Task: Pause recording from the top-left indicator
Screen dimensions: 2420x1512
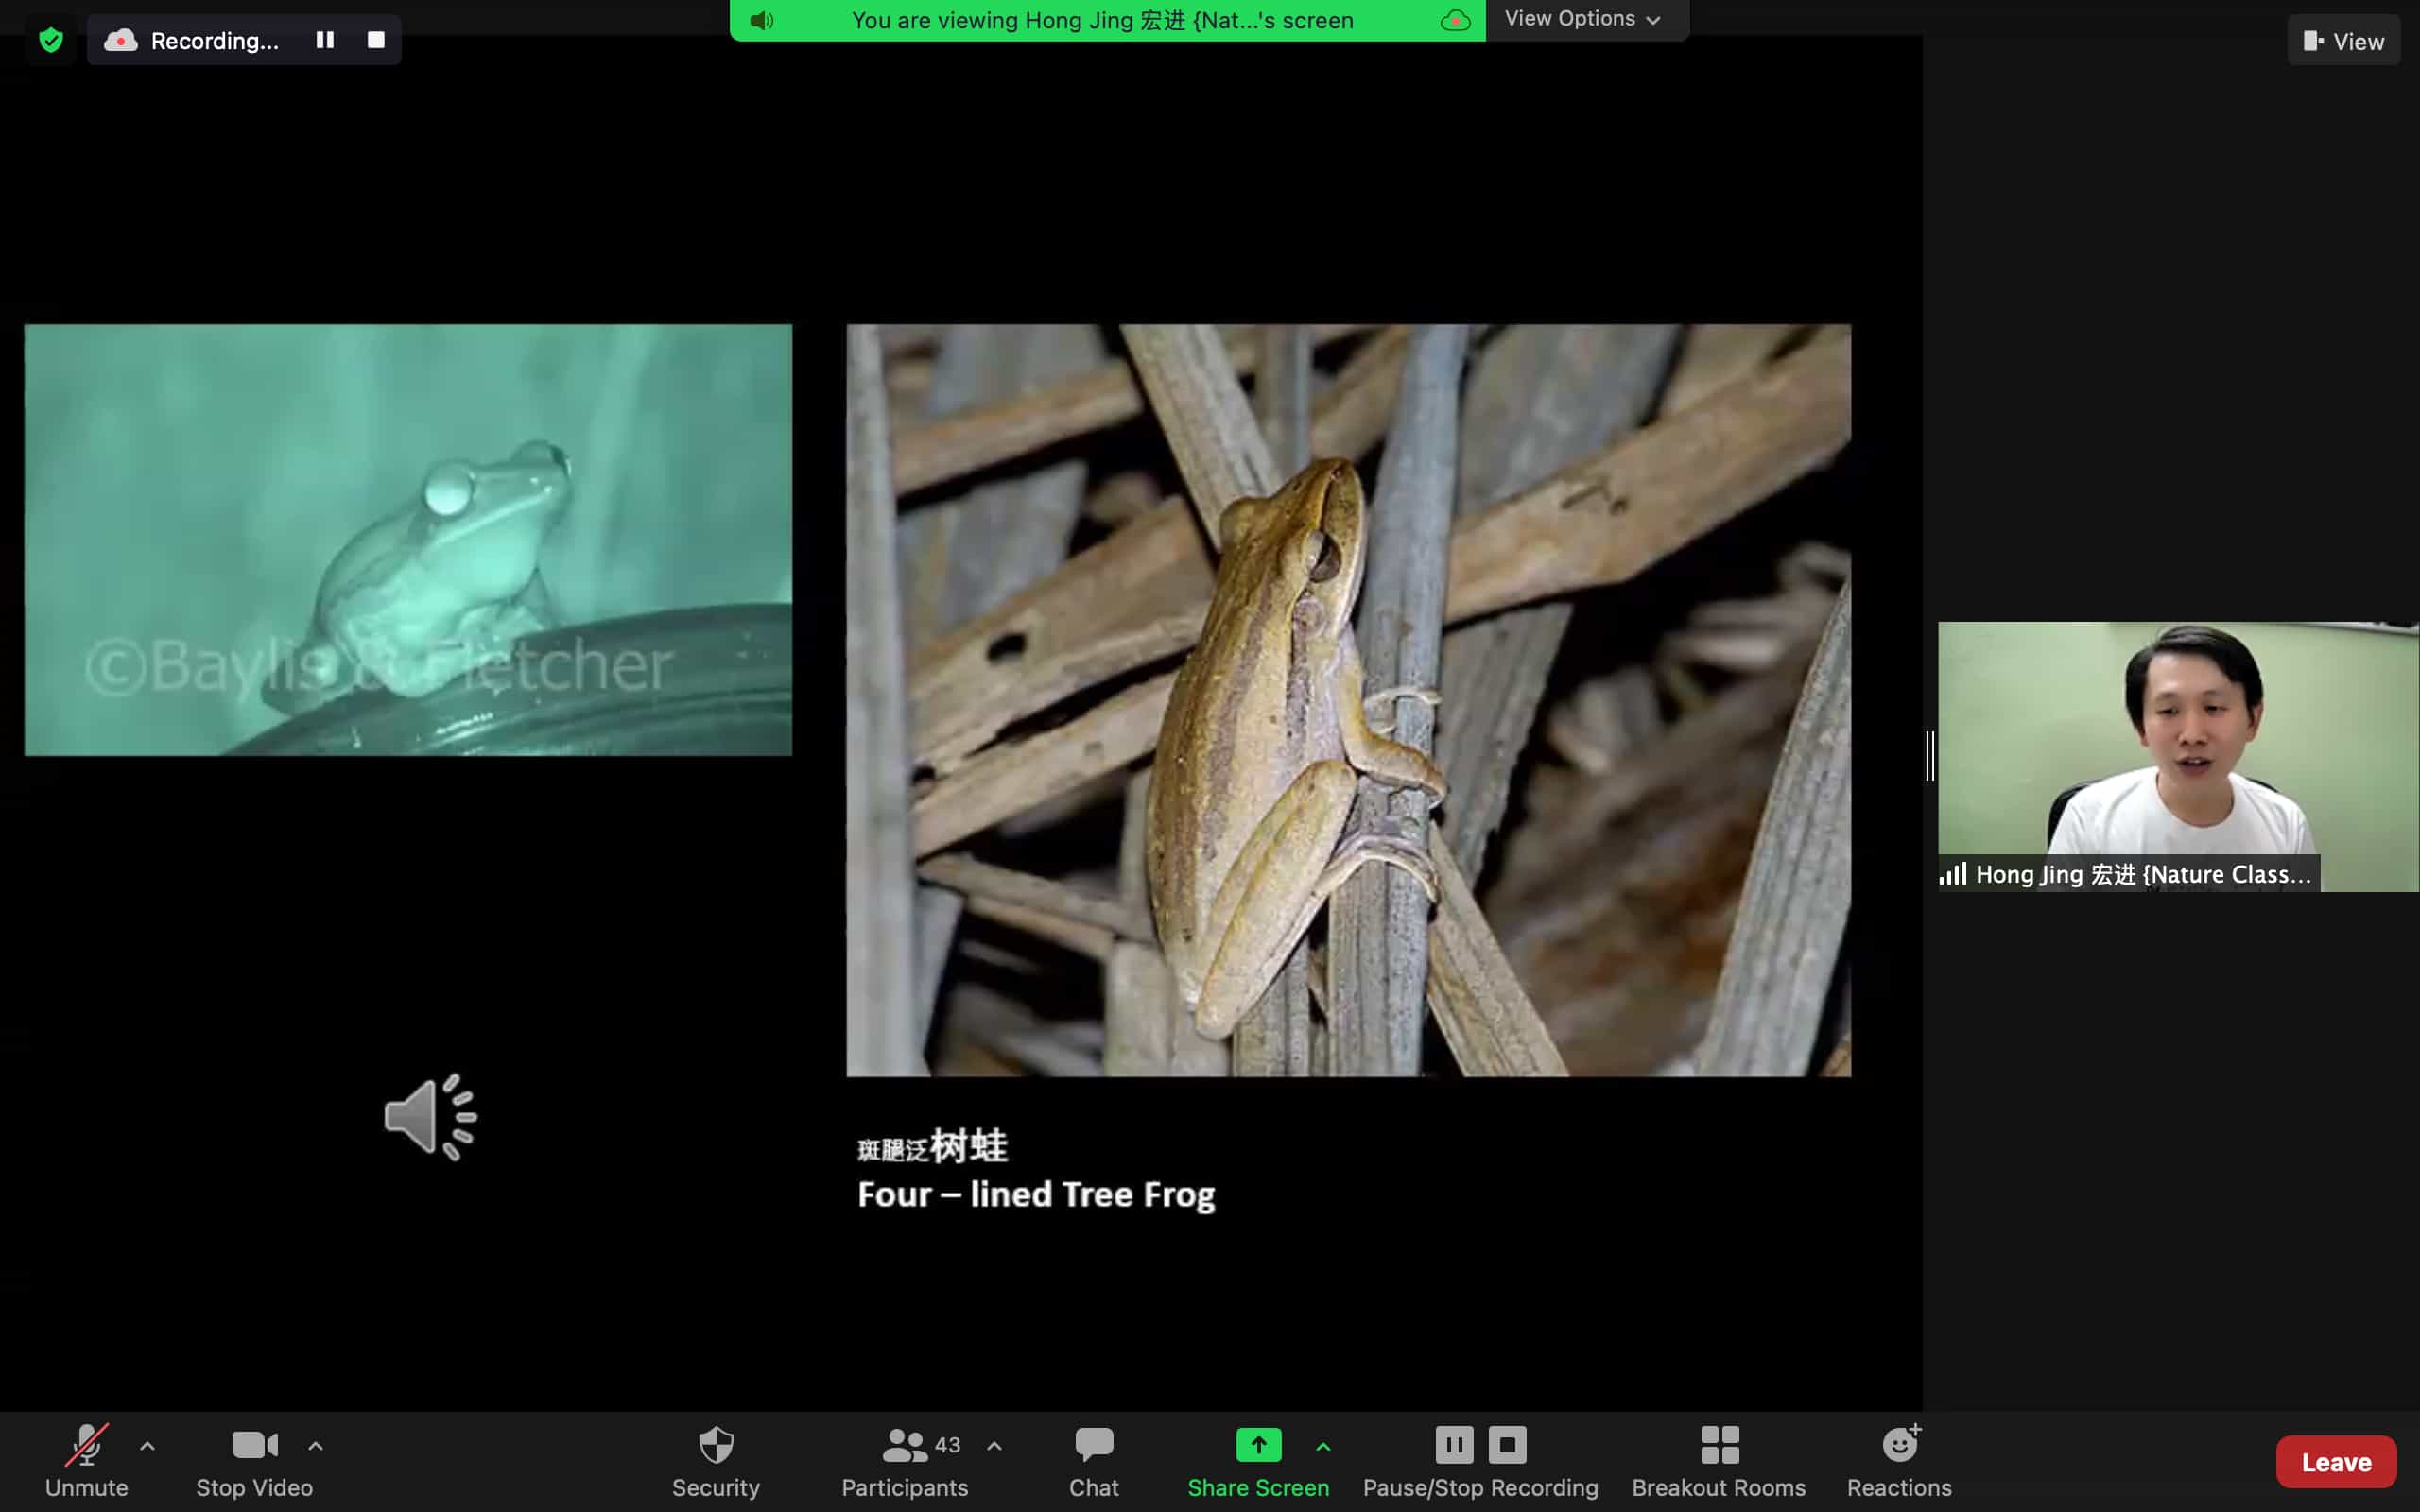Action: coord(325,40)
